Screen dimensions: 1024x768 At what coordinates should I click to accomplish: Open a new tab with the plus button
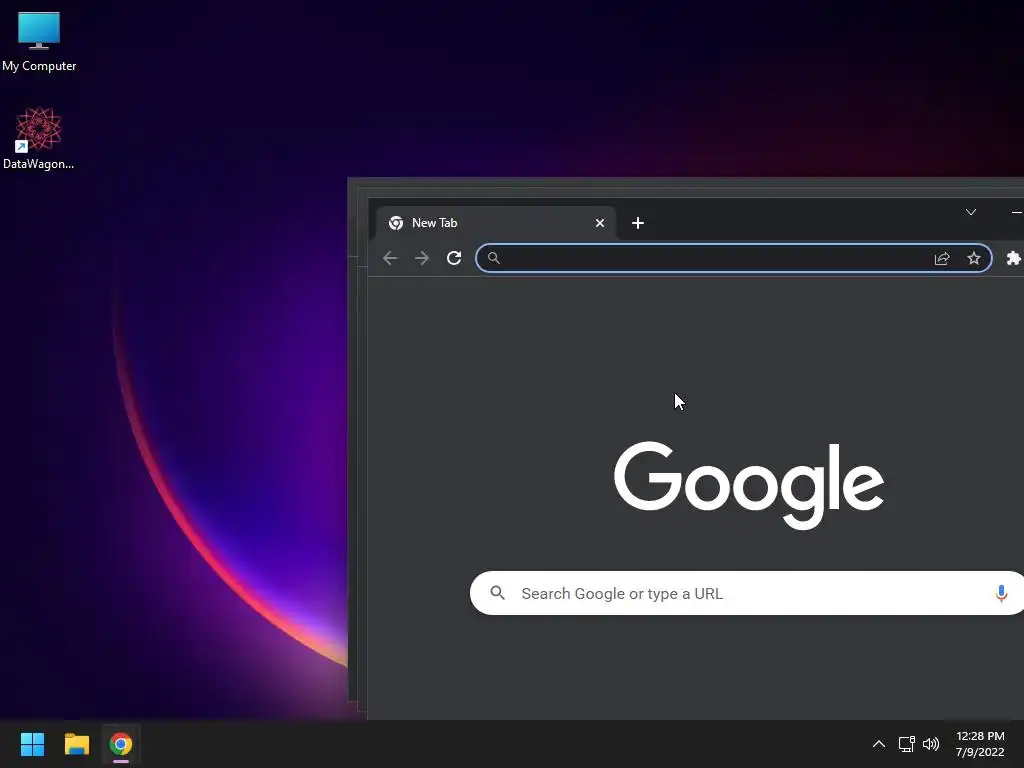coord(638,223)
